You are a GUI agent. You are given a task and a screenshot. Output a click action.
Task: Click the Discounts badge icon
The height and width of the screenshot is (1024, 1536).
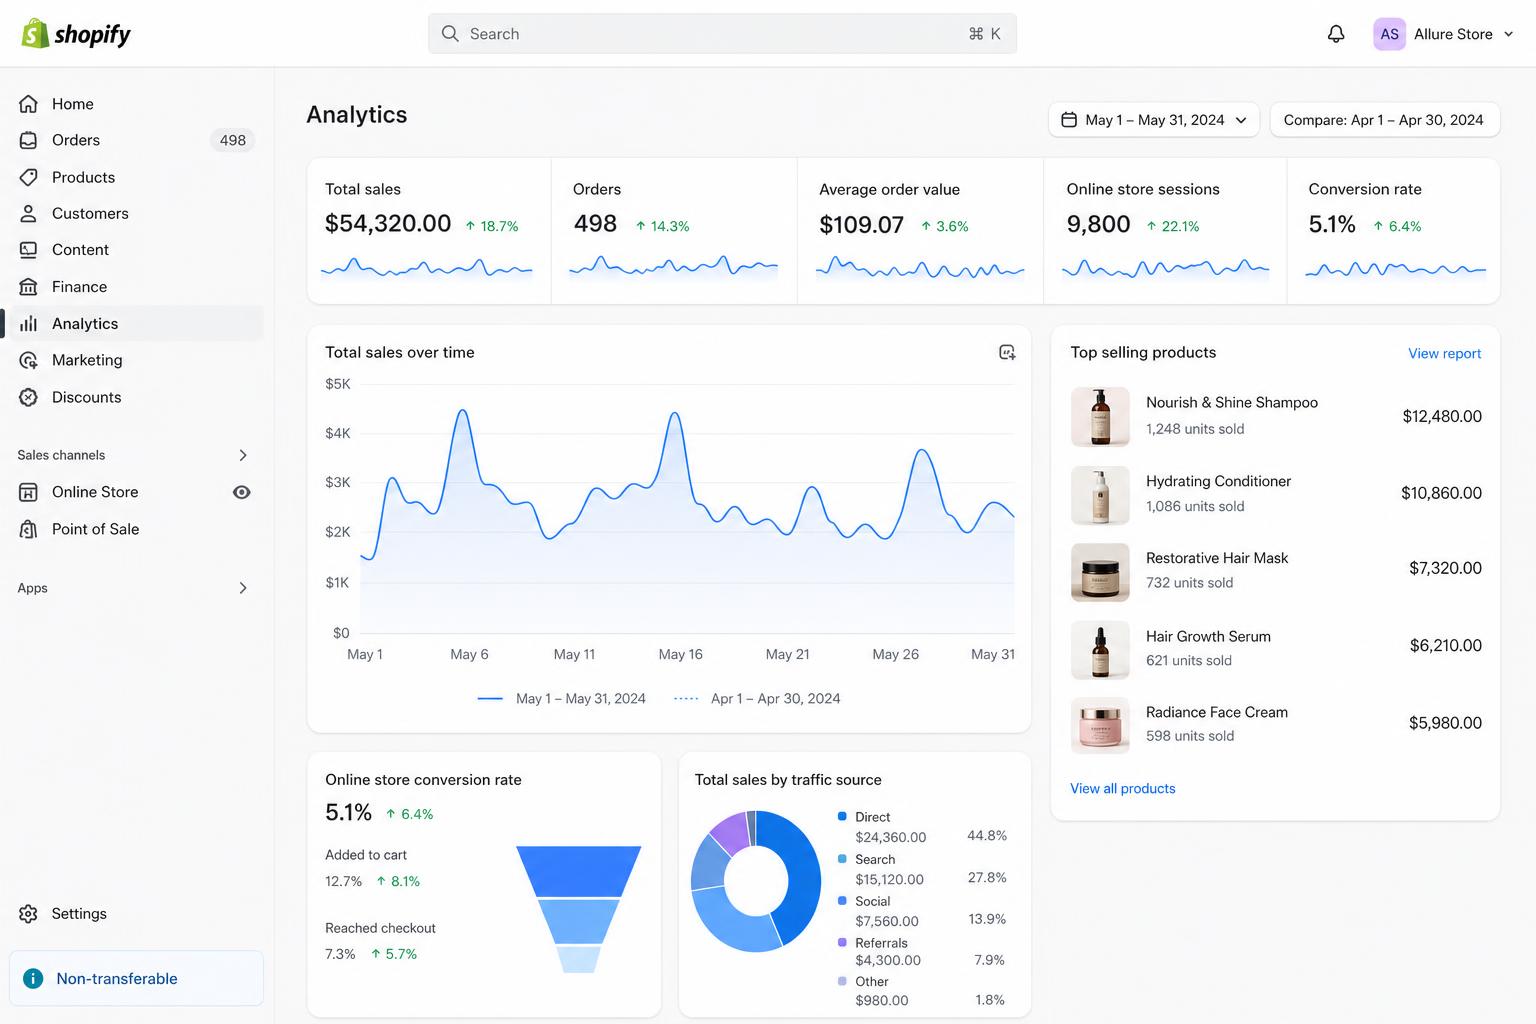click(29, 397)
